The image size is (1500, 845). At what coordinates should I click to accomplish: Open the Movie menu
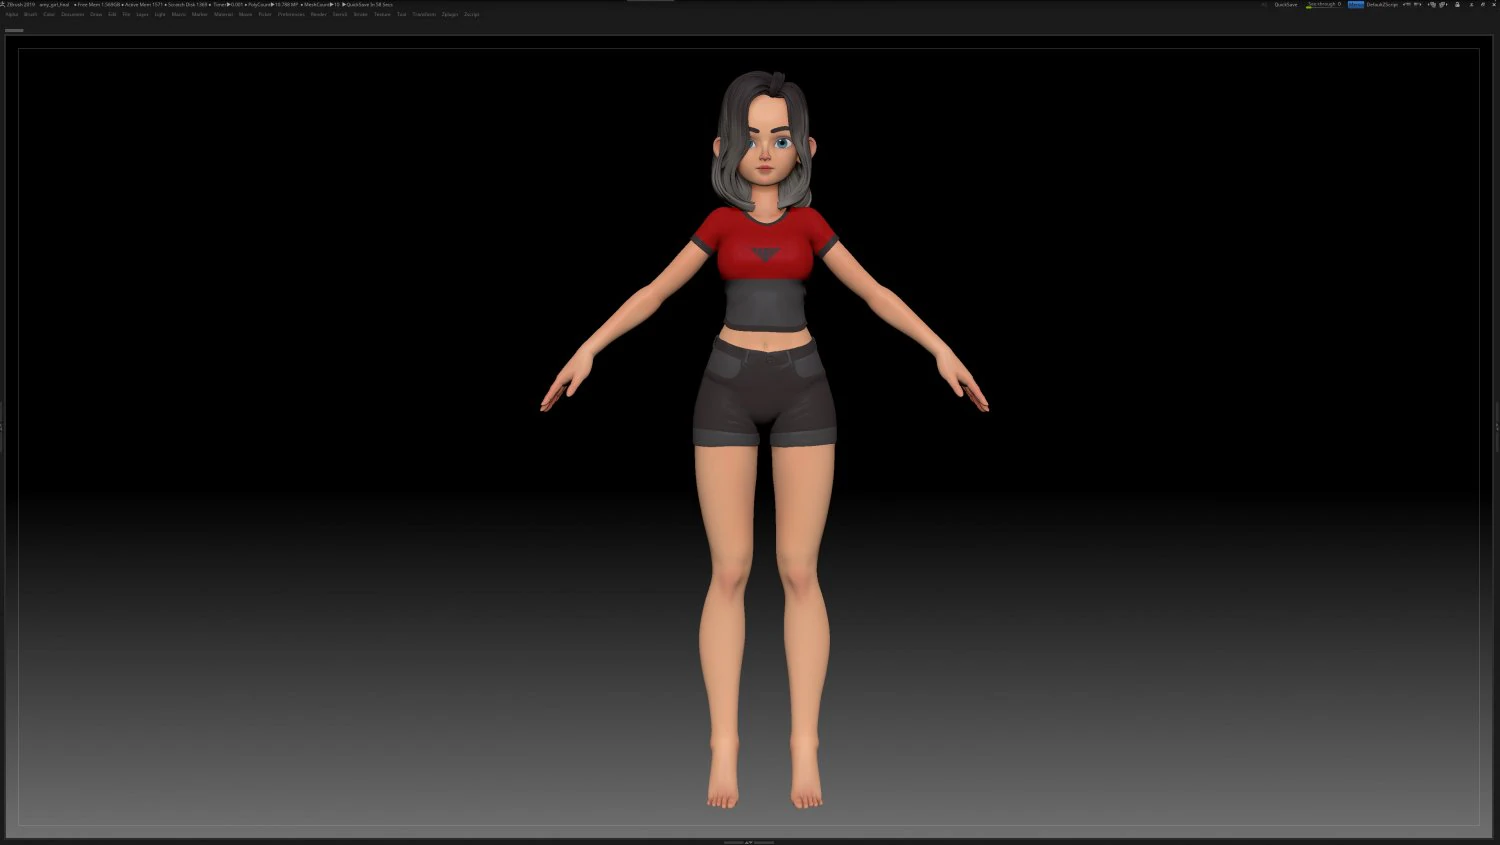[245, 14]
